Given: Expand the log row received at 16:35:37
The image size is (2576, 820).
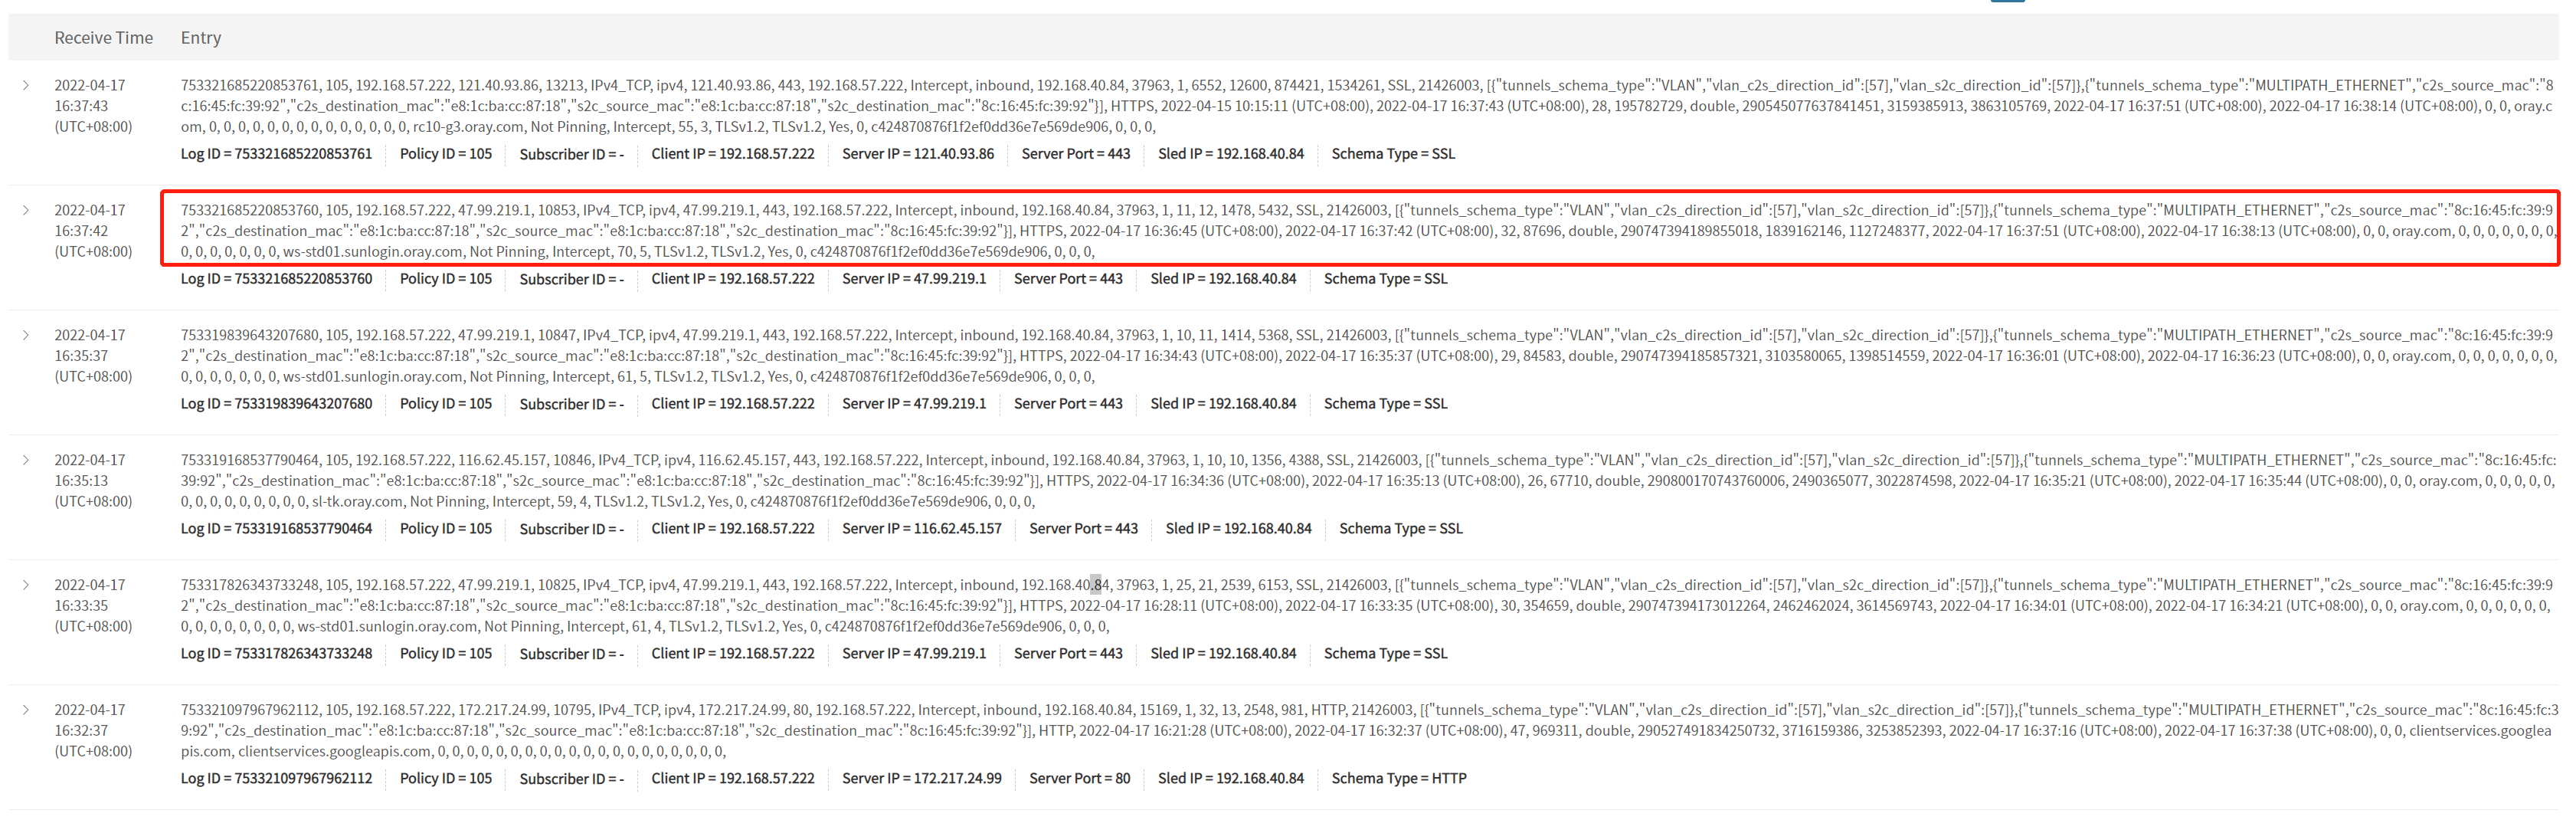Looking at the screenshot, I should 26,336.
